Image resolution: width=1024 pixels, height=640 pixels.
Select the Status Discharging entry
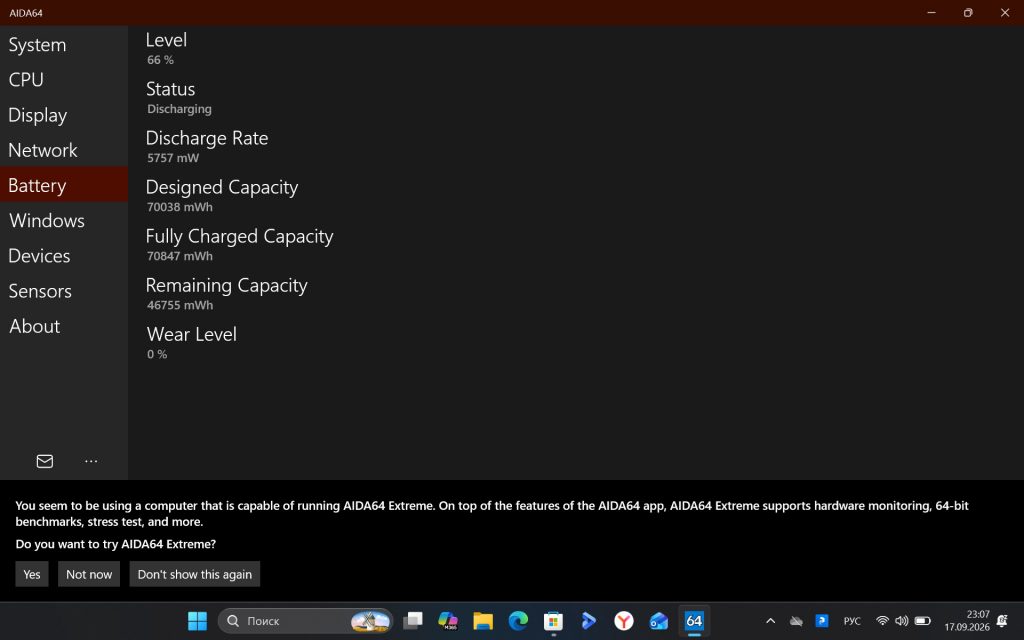tap(179, 97)
